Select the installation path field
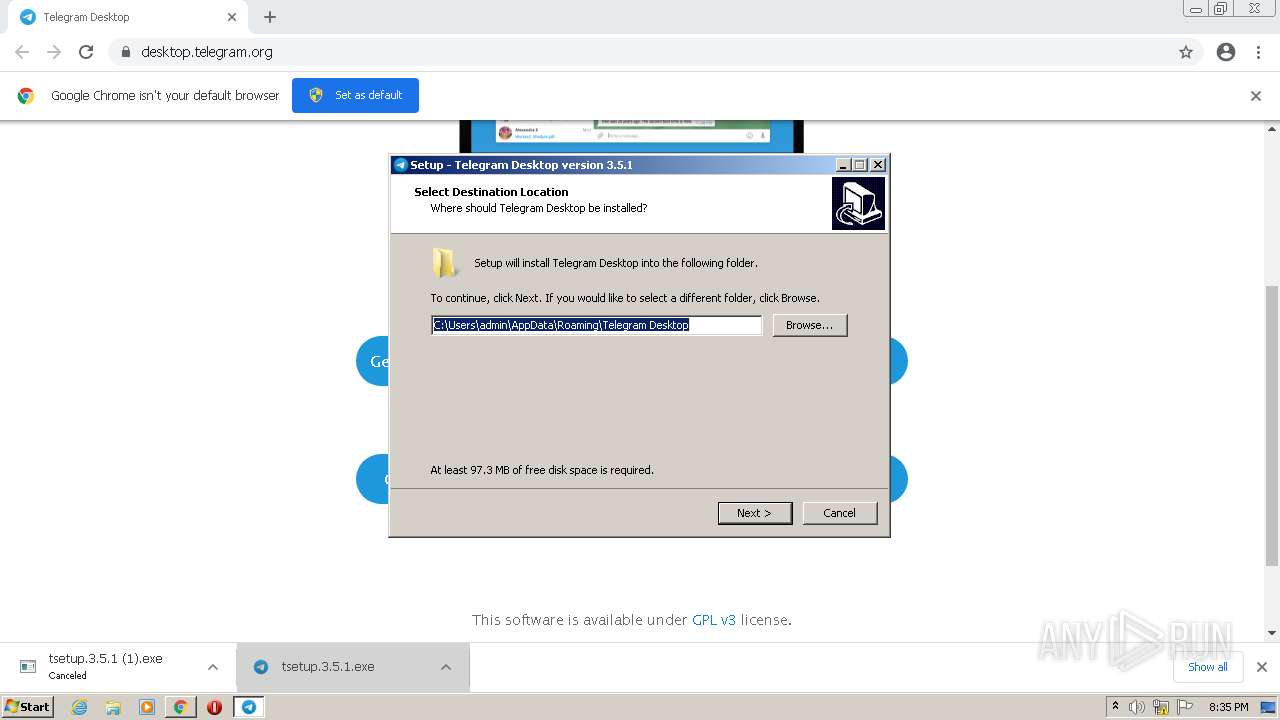The width and height of the screenshot is (1280, 720). (596, 325)
